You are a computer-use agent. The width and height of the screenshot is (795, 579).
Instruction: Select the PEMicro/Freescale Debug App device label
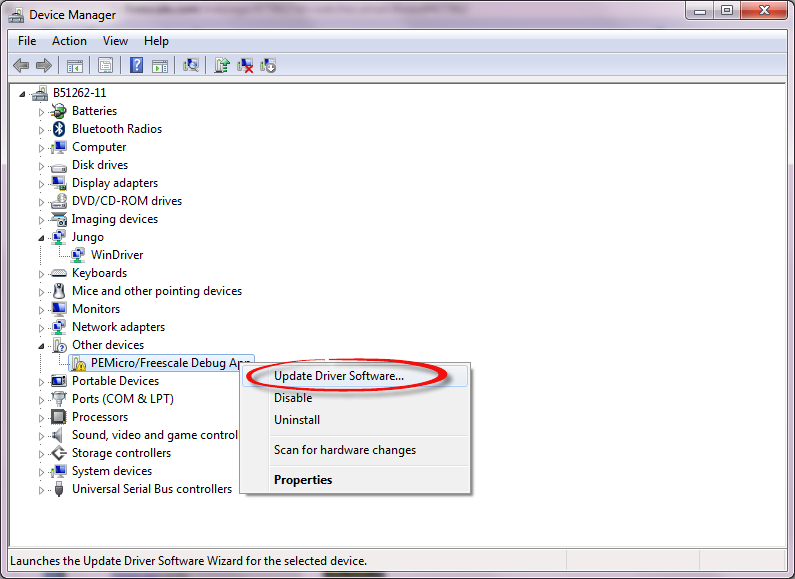[x=170, y=363]
